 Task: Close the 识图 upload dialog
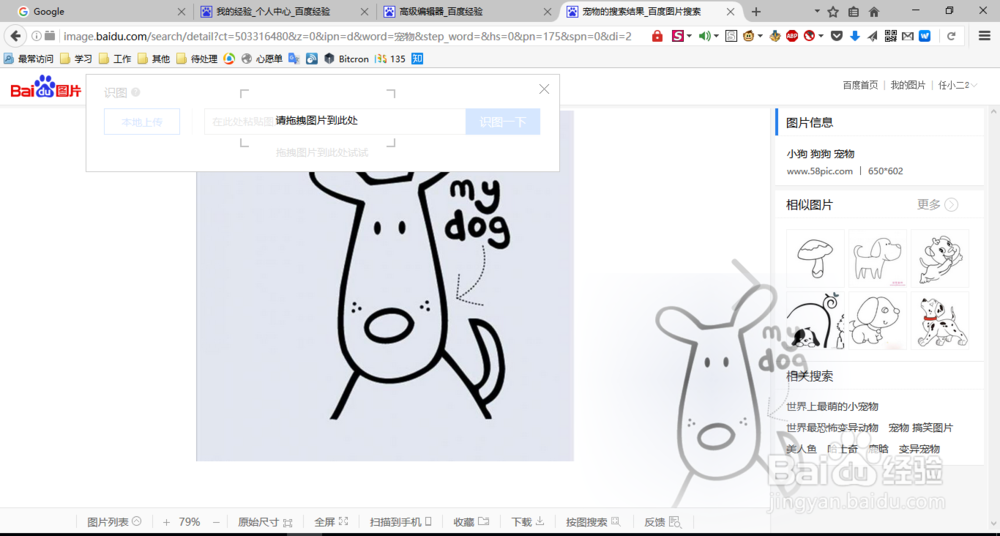544,89
